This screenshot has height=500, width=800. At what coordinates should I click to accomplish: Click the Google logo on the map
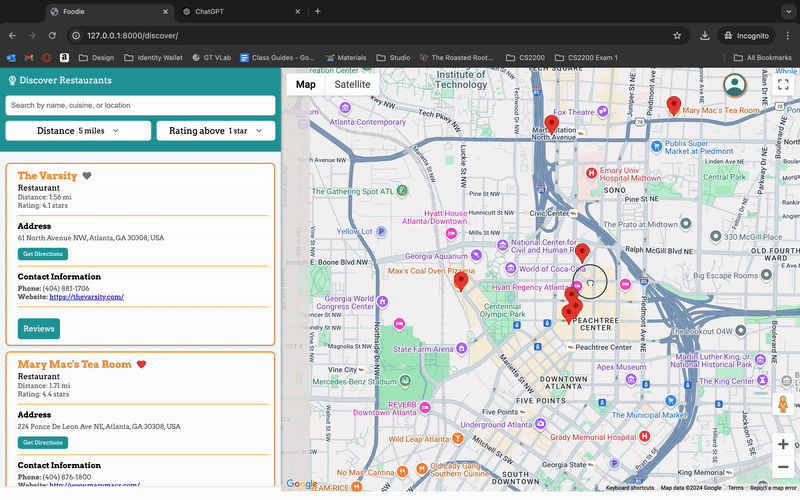302,484
